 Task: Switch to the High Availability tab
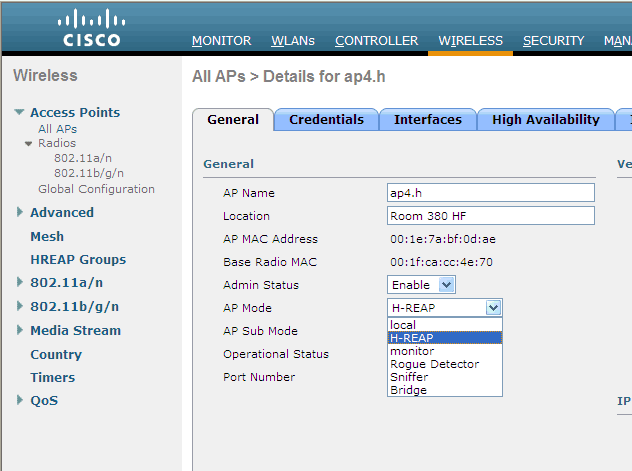[546, 120]
